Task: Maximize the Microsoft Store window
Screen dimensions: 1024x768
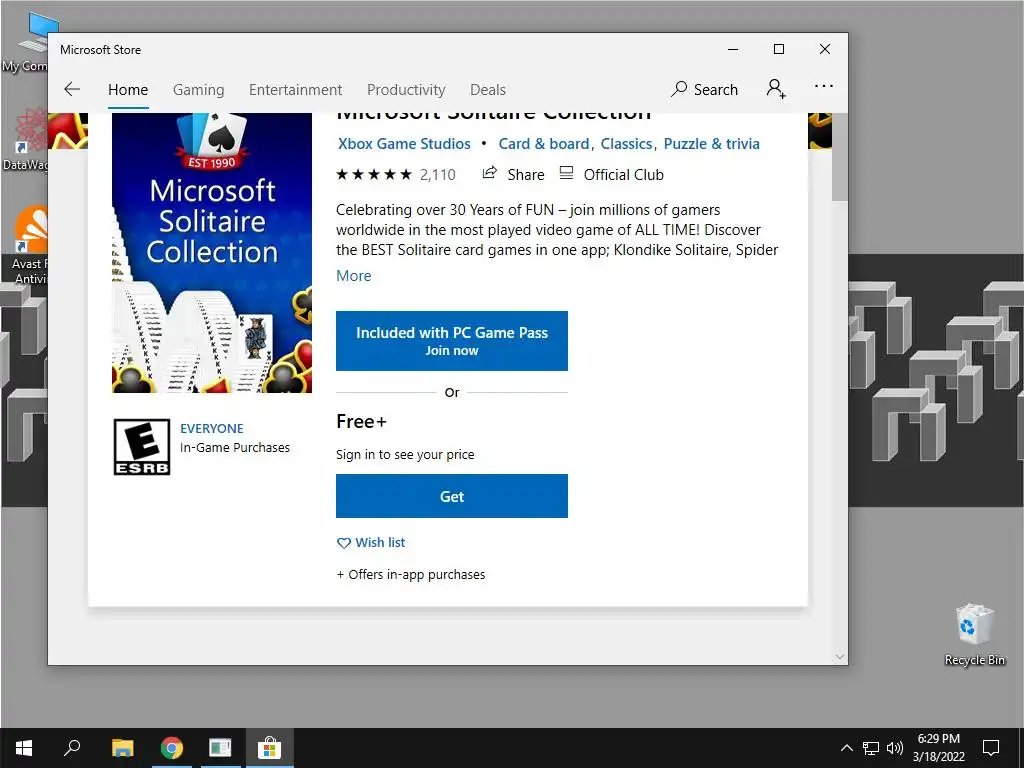Action: pyautogui.click(x=778, y=49)
